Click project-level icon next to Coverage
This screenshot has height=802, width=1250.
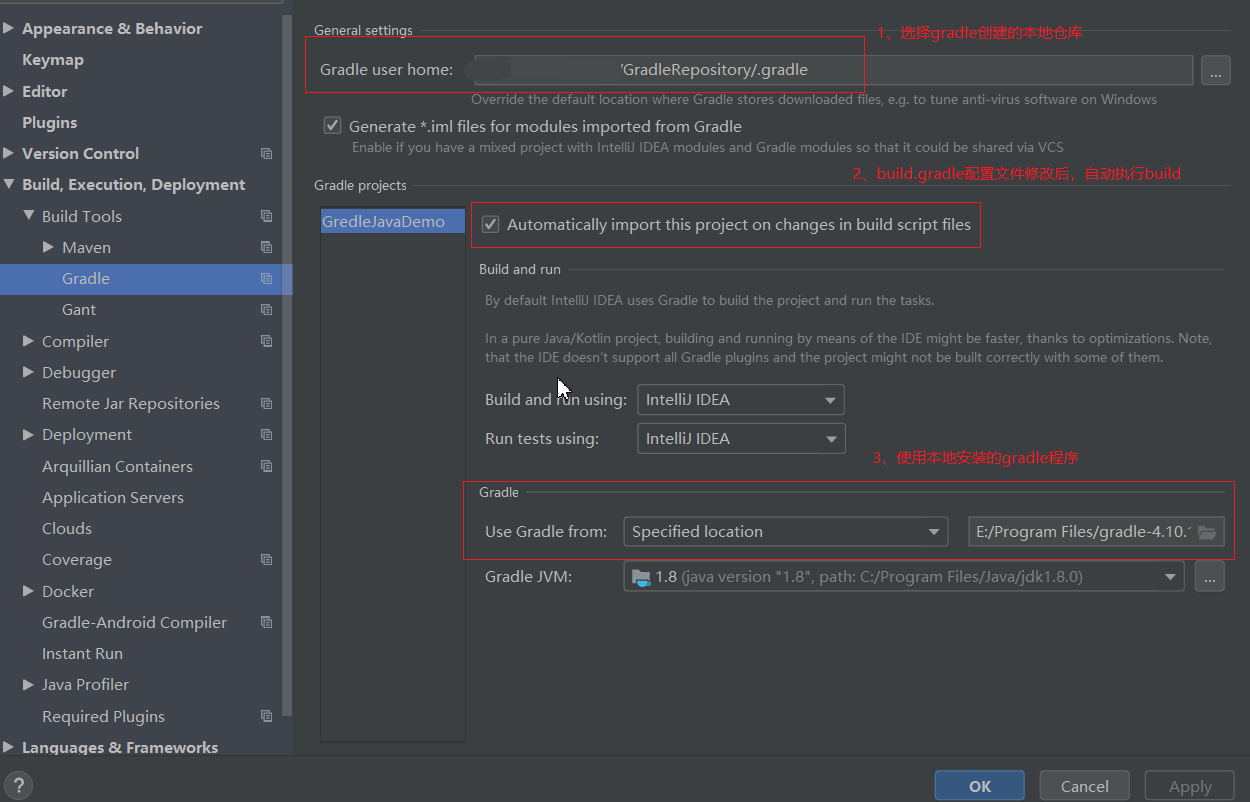tap(266, 560)
